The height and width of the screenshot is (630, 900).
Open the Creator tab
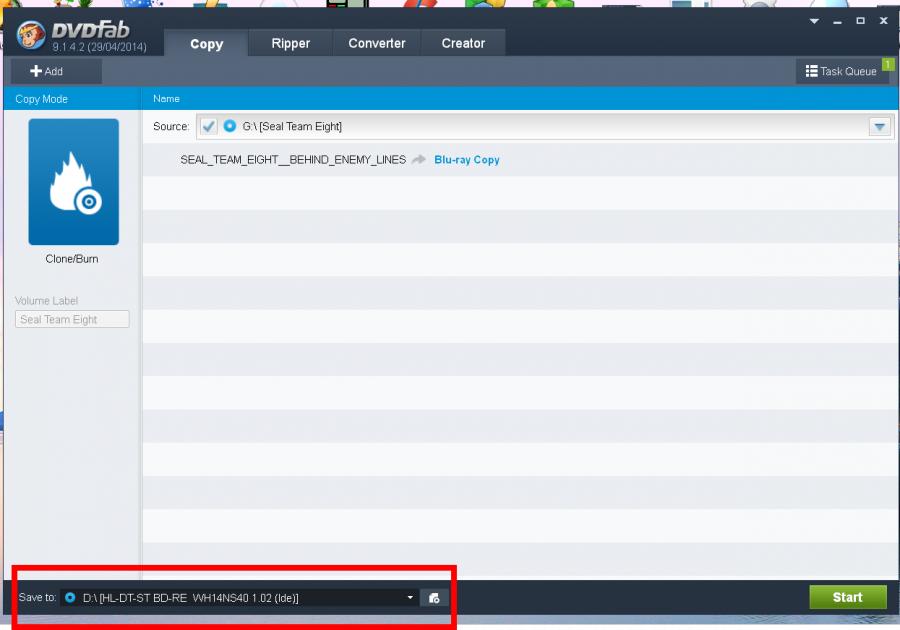click(463, 44)
